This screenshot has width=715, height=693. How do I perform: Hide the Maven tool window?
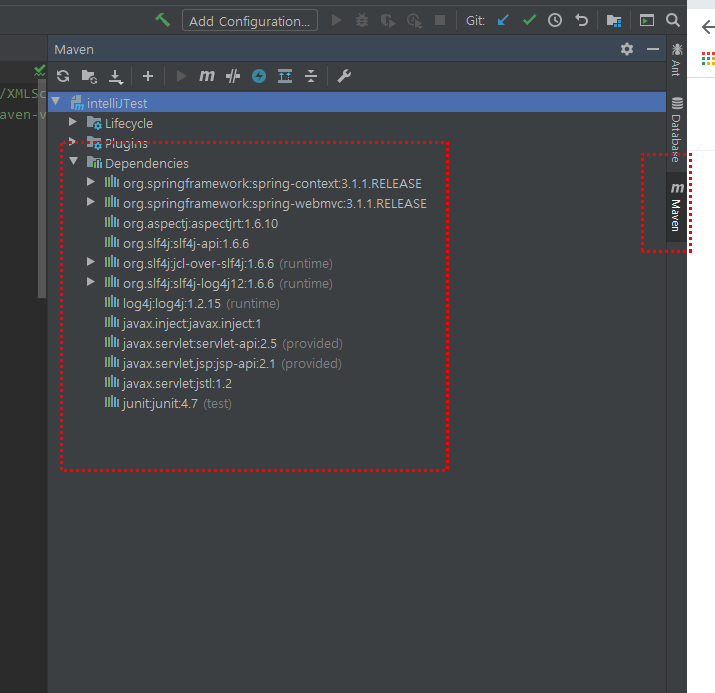point(653,49)
